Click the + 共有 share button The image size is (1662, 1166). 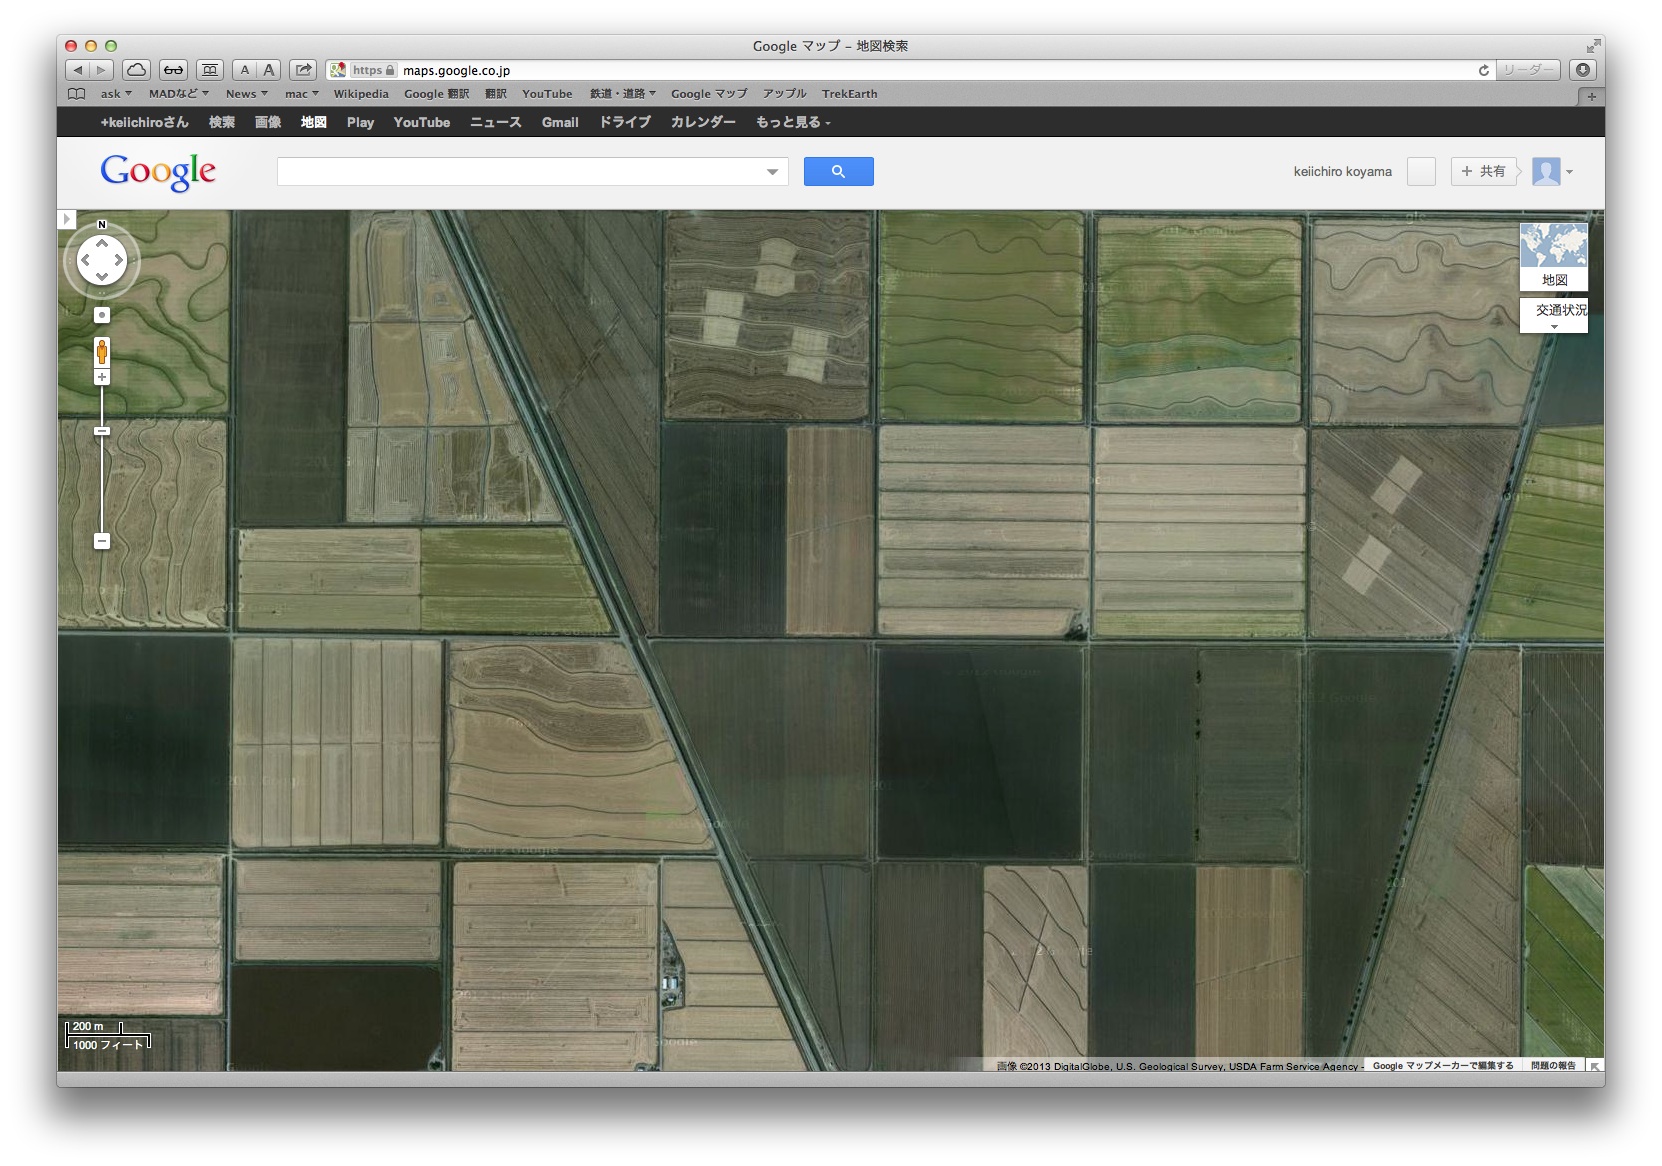[x=1484, y=172]
